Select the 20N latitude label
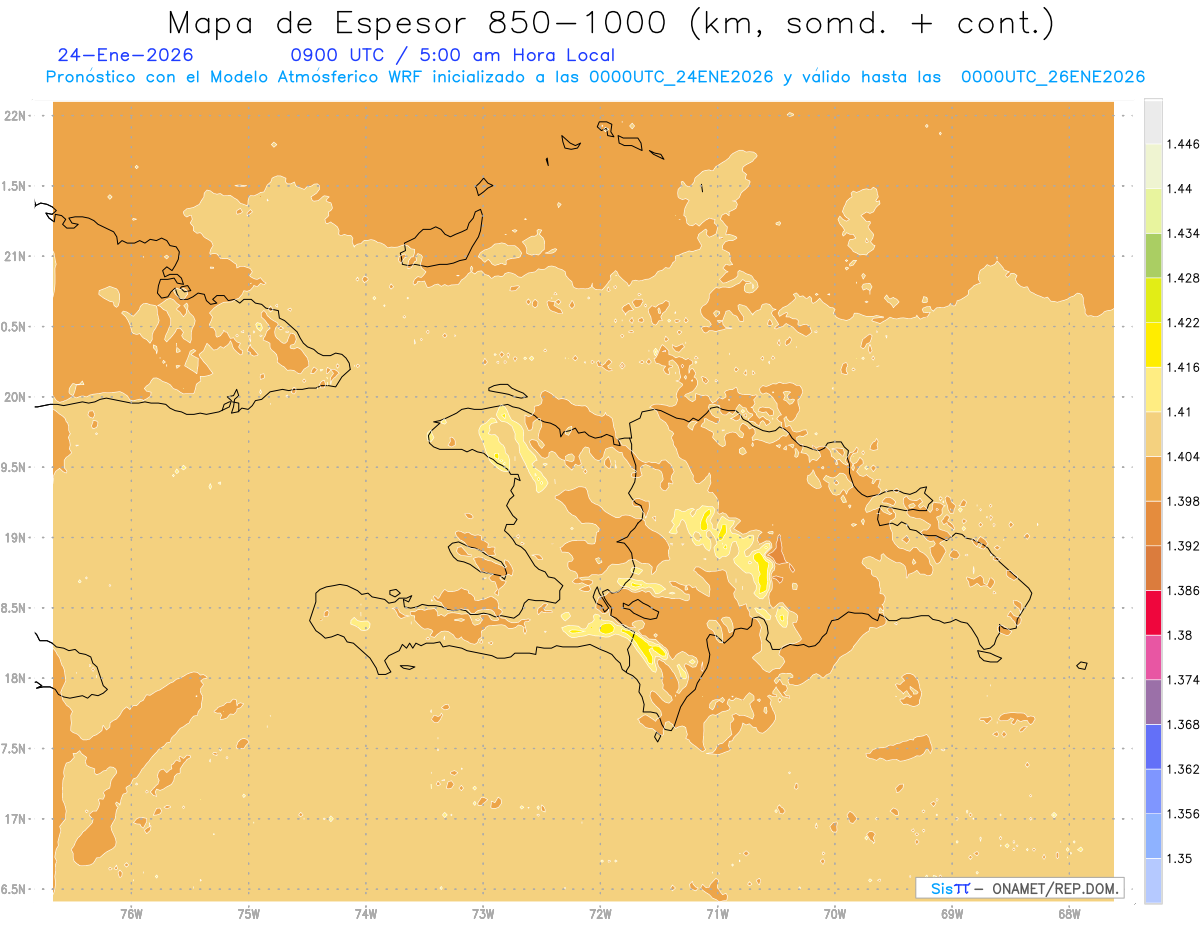Viewport: 1200px width, 927px height. pyautogui.click(x=15, y=398)
